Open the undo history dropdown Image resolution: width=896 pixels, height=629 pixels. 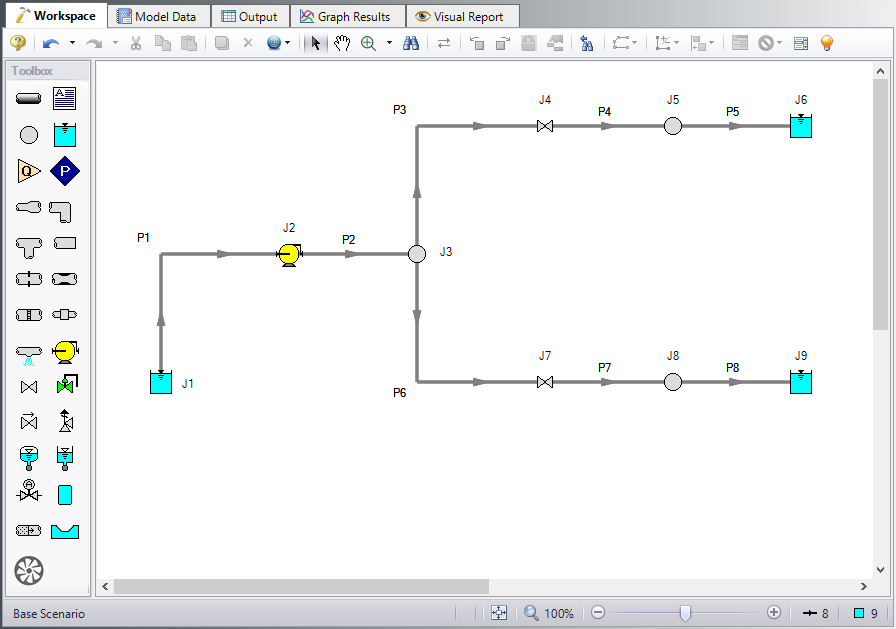coord(71,43)
